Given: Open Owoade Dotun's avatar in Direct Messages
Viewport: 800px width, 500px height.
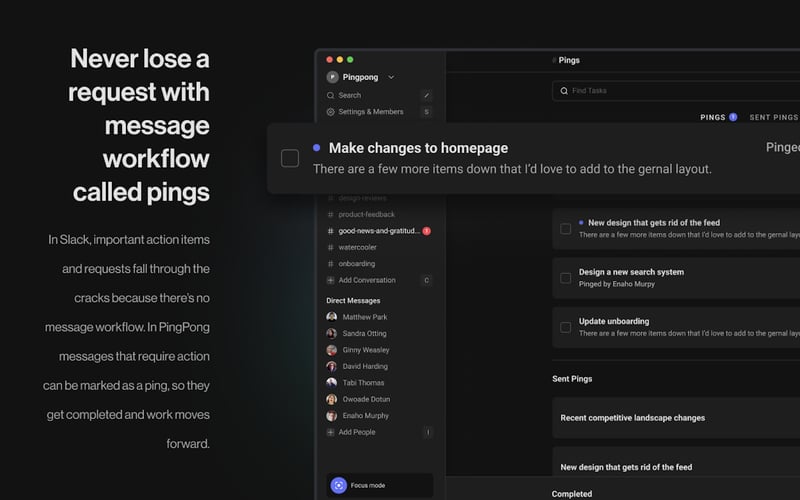Looking at the screenshot, I should (332, 399).
